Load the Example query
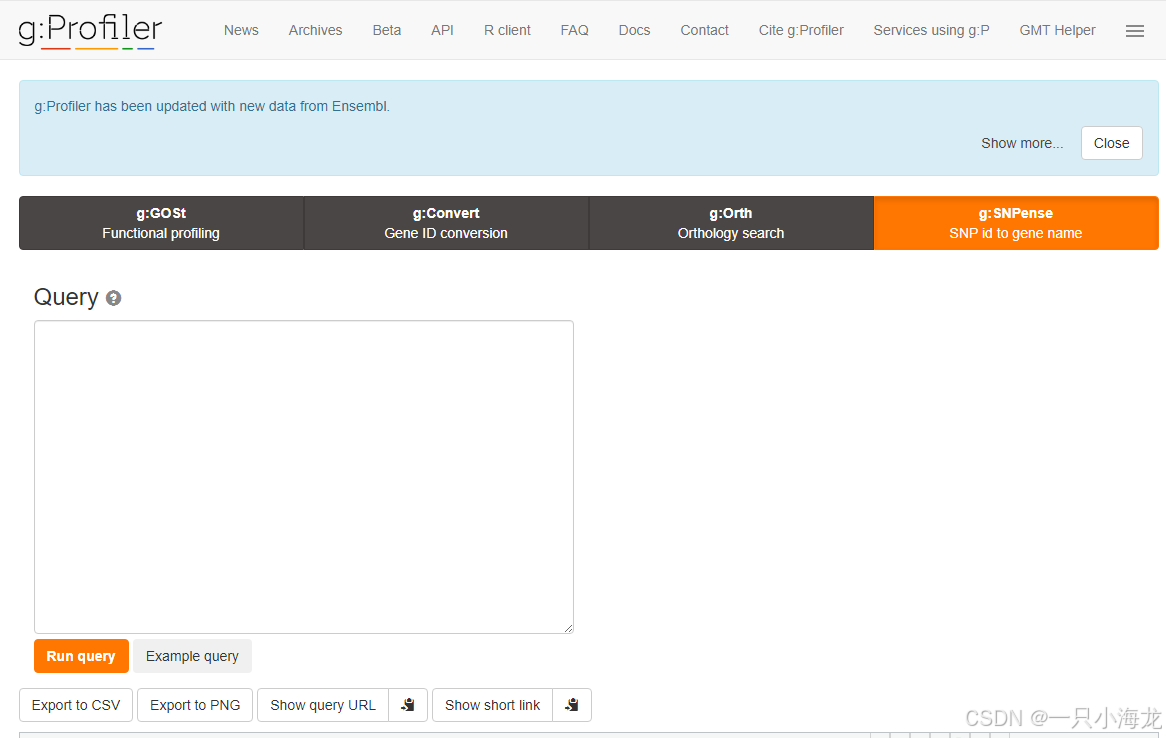1166x738 pixels. 192,655
